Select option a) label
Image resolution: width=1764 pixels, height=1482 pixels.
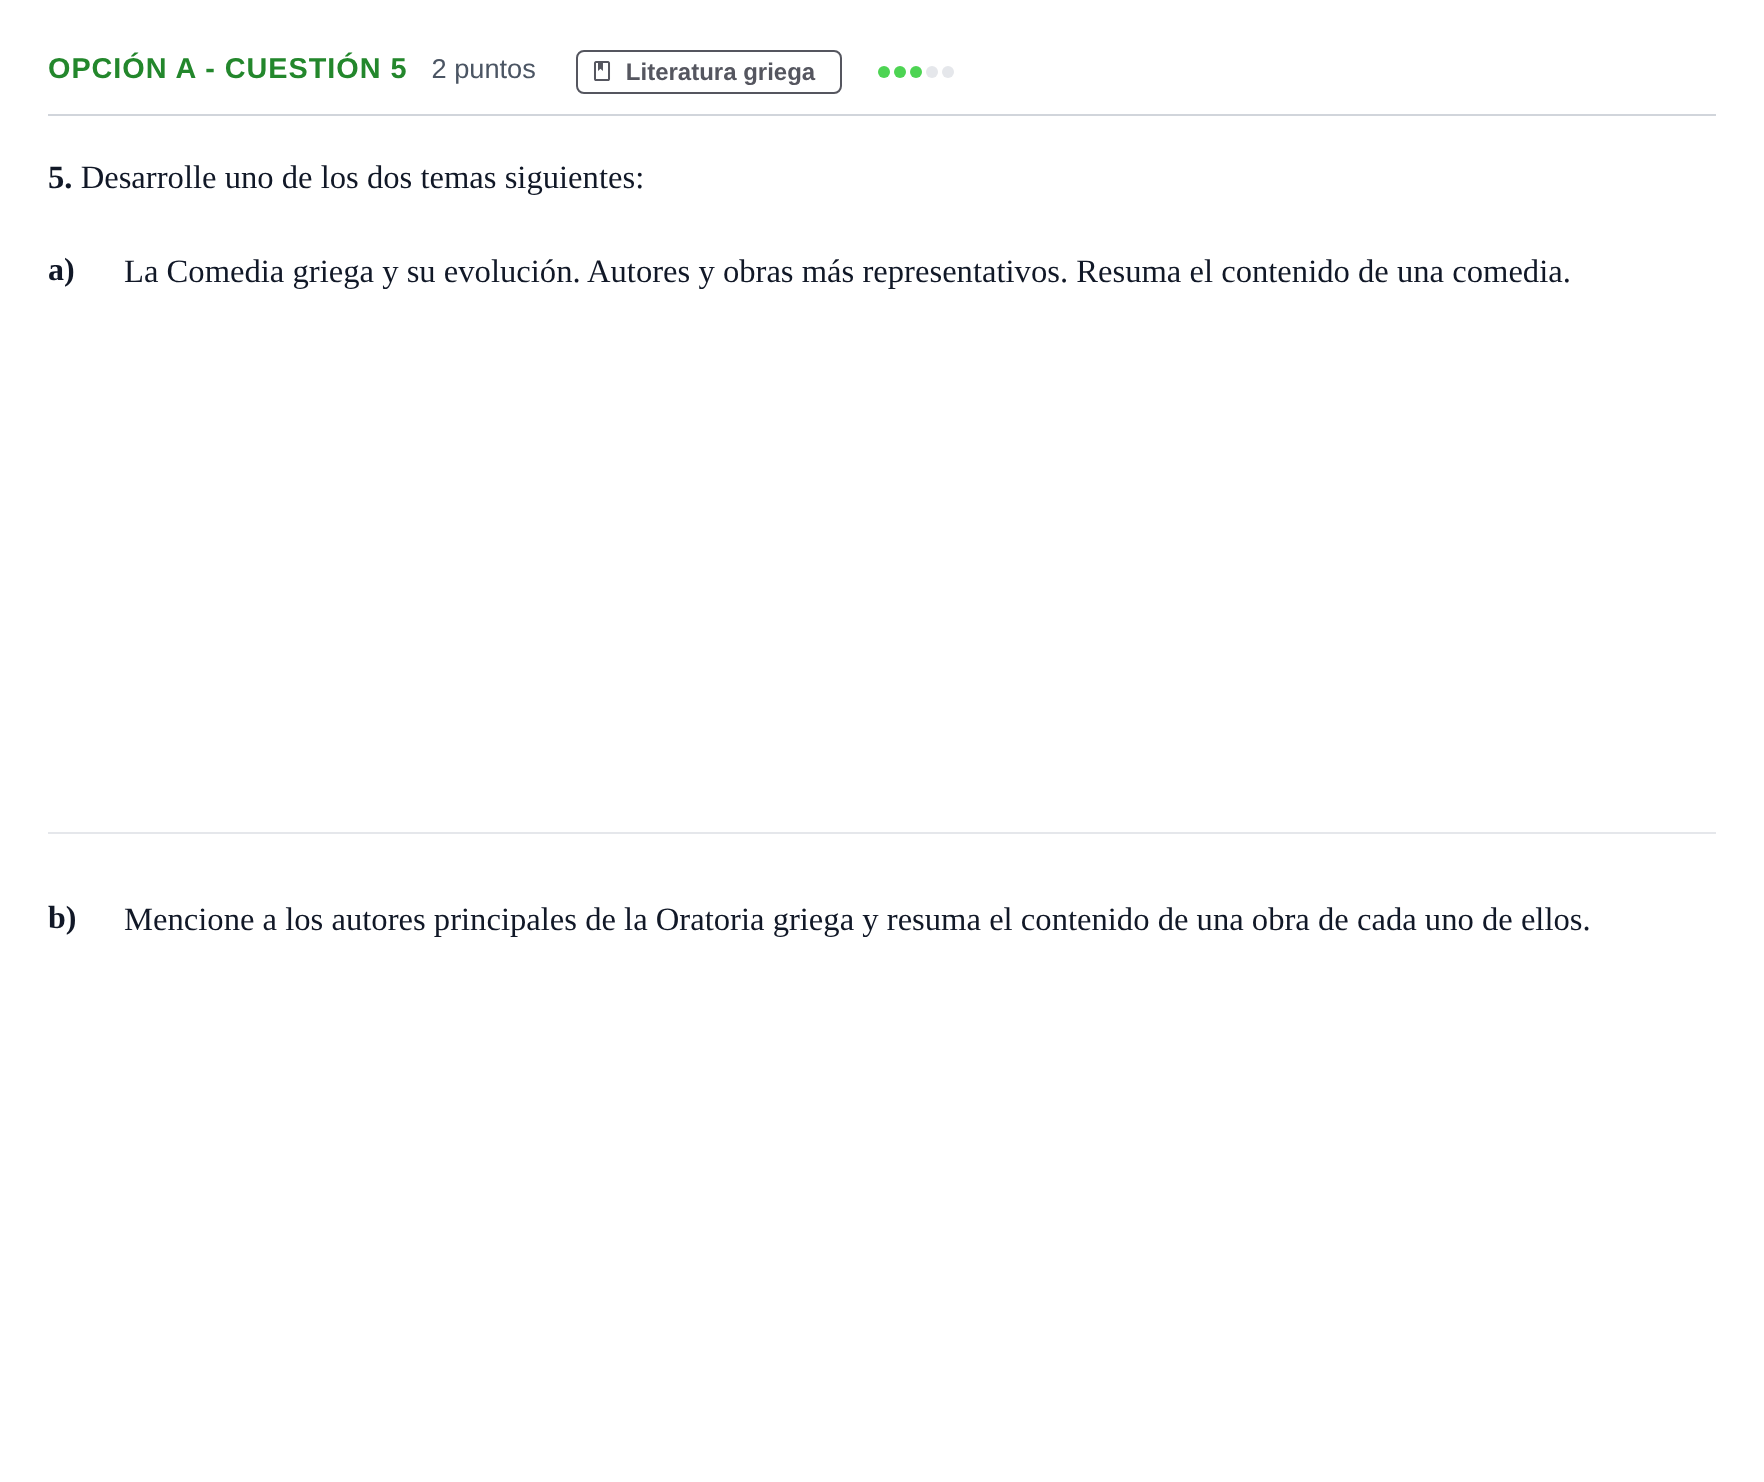(x=61, y=270)
